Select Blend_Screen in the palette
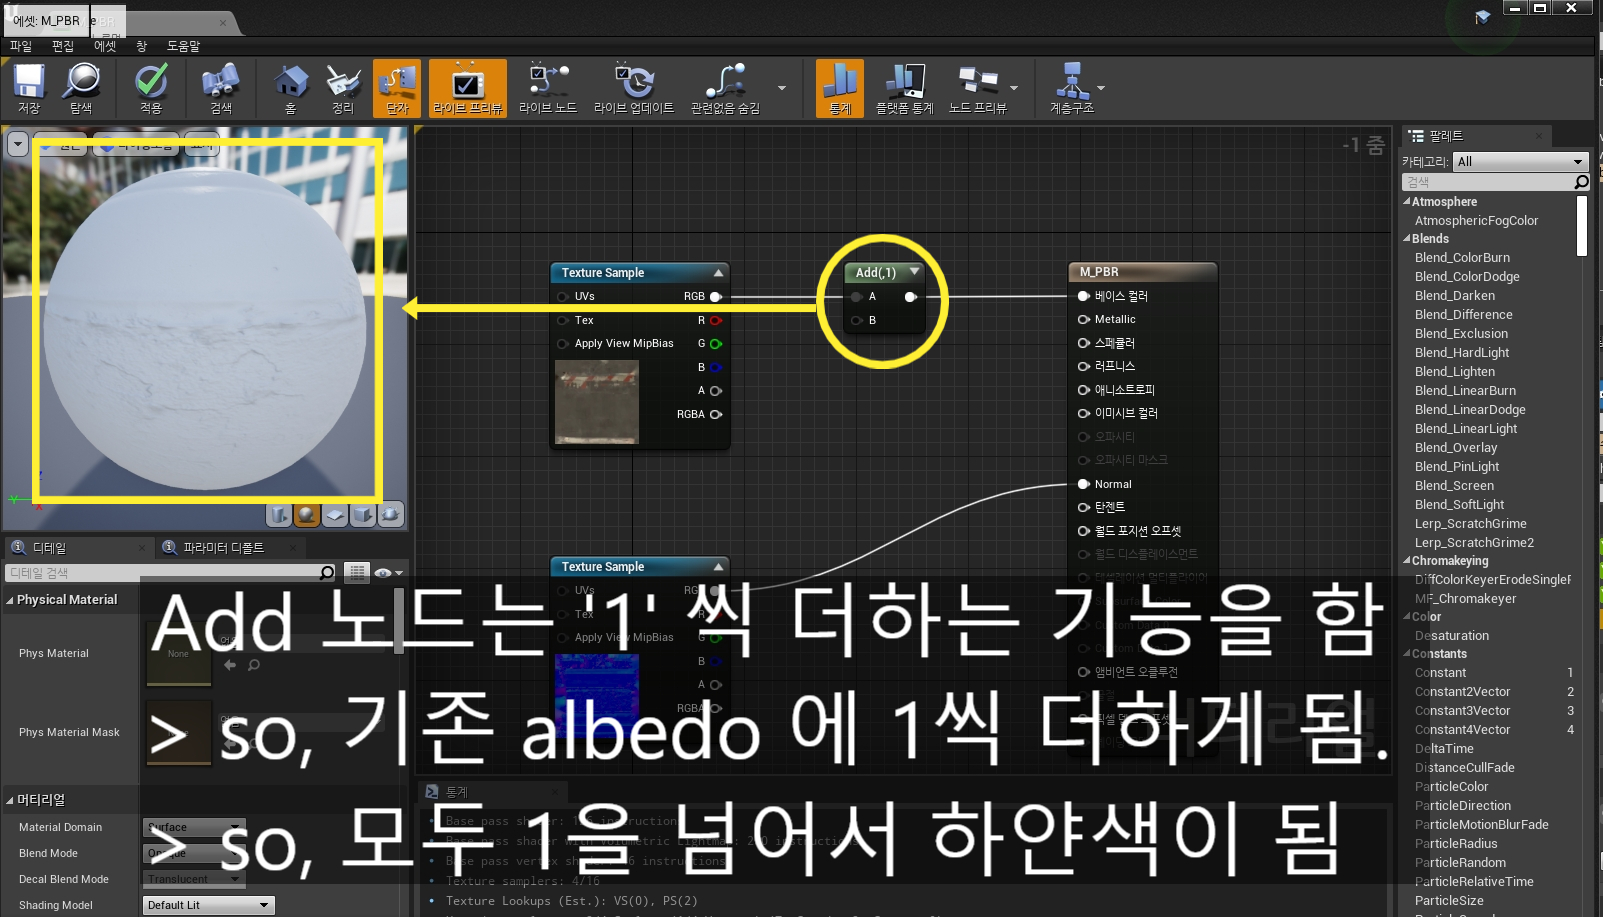1603x917 pixels. click(1454, 486)
